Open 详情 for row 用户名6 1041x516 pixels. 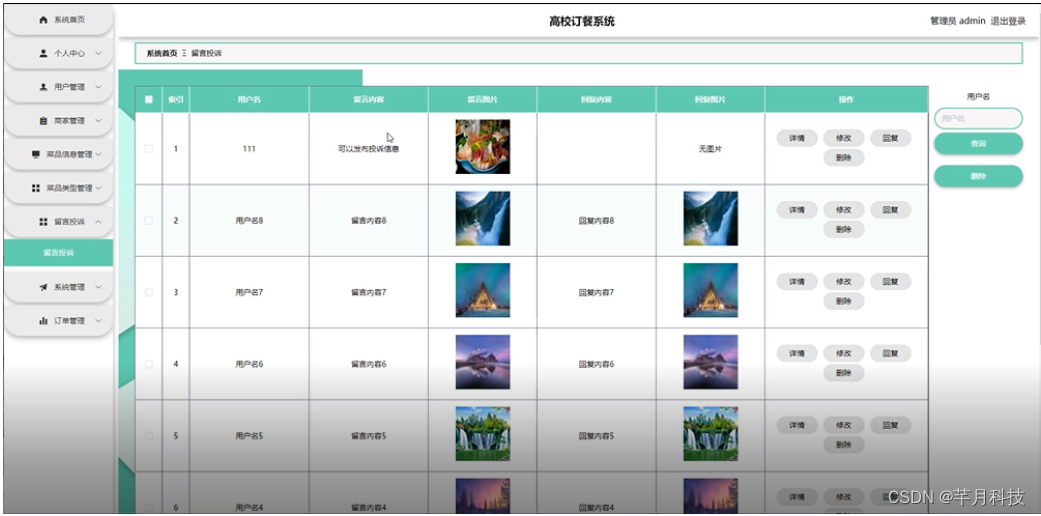[797, 353]
